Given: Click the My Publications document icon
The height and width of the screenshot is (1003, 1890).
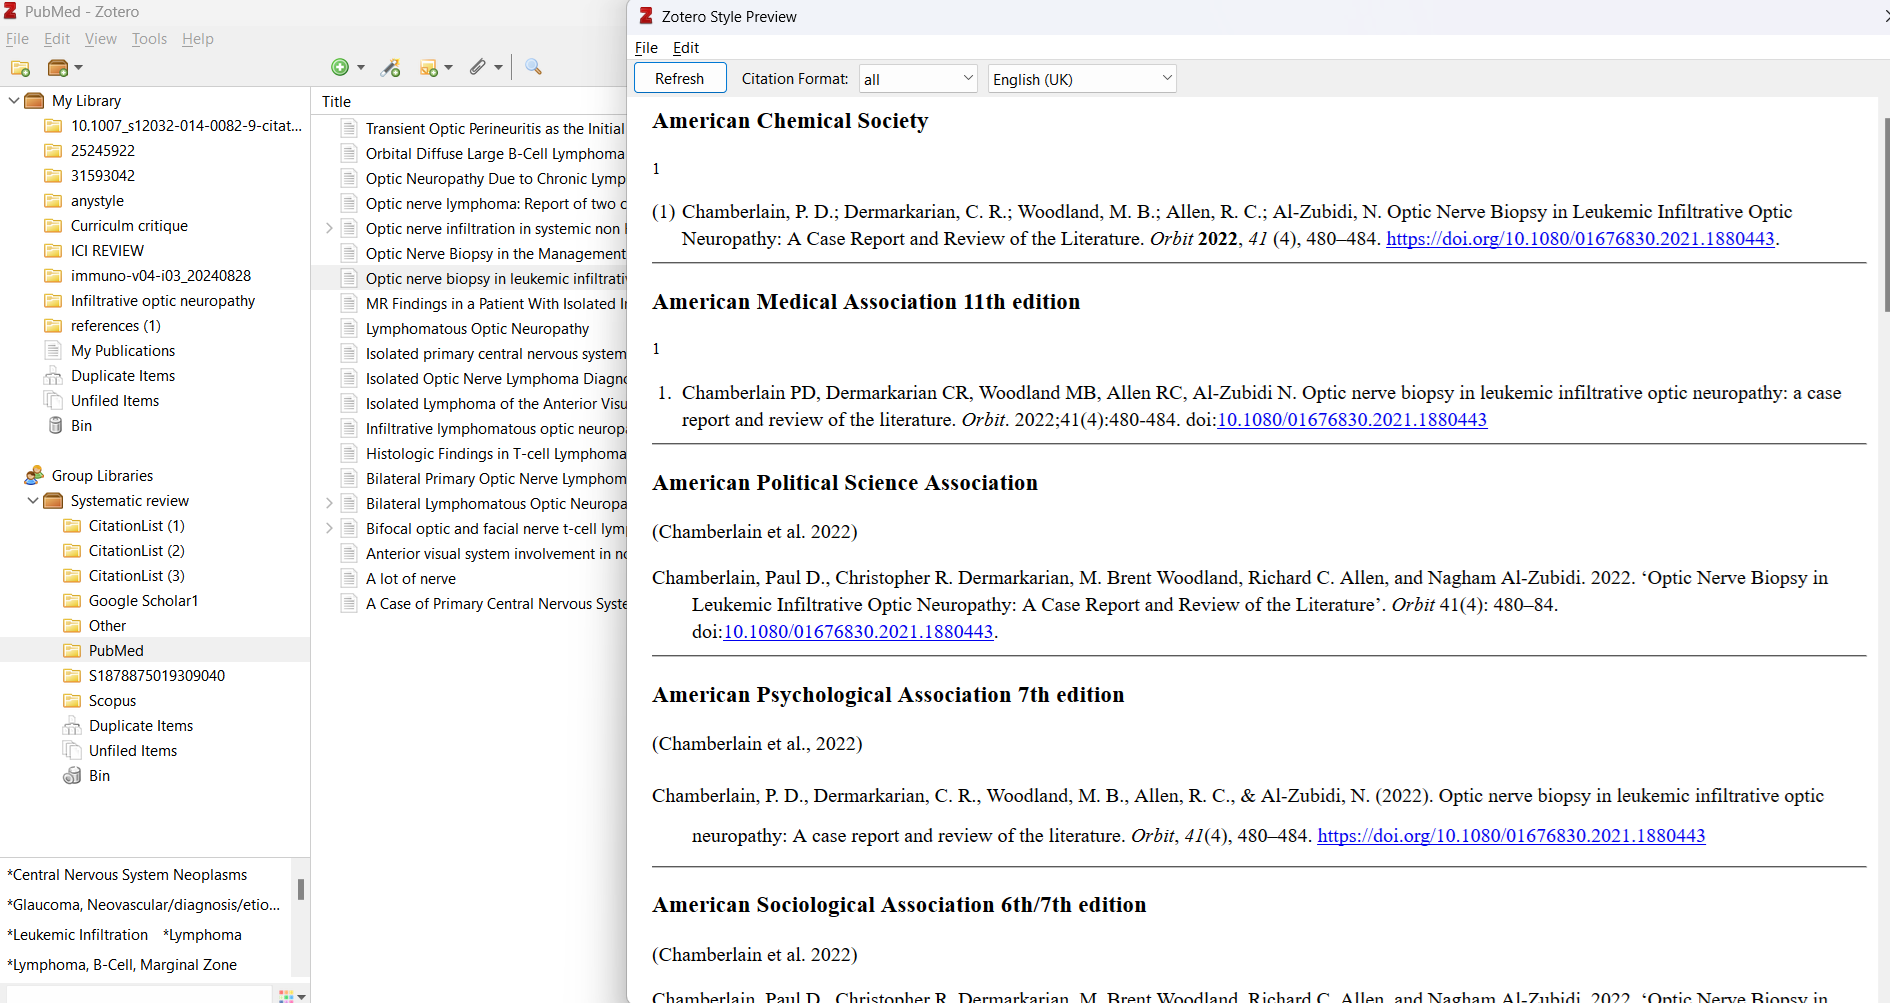Looking at the screenshot, I should (53, 351).
